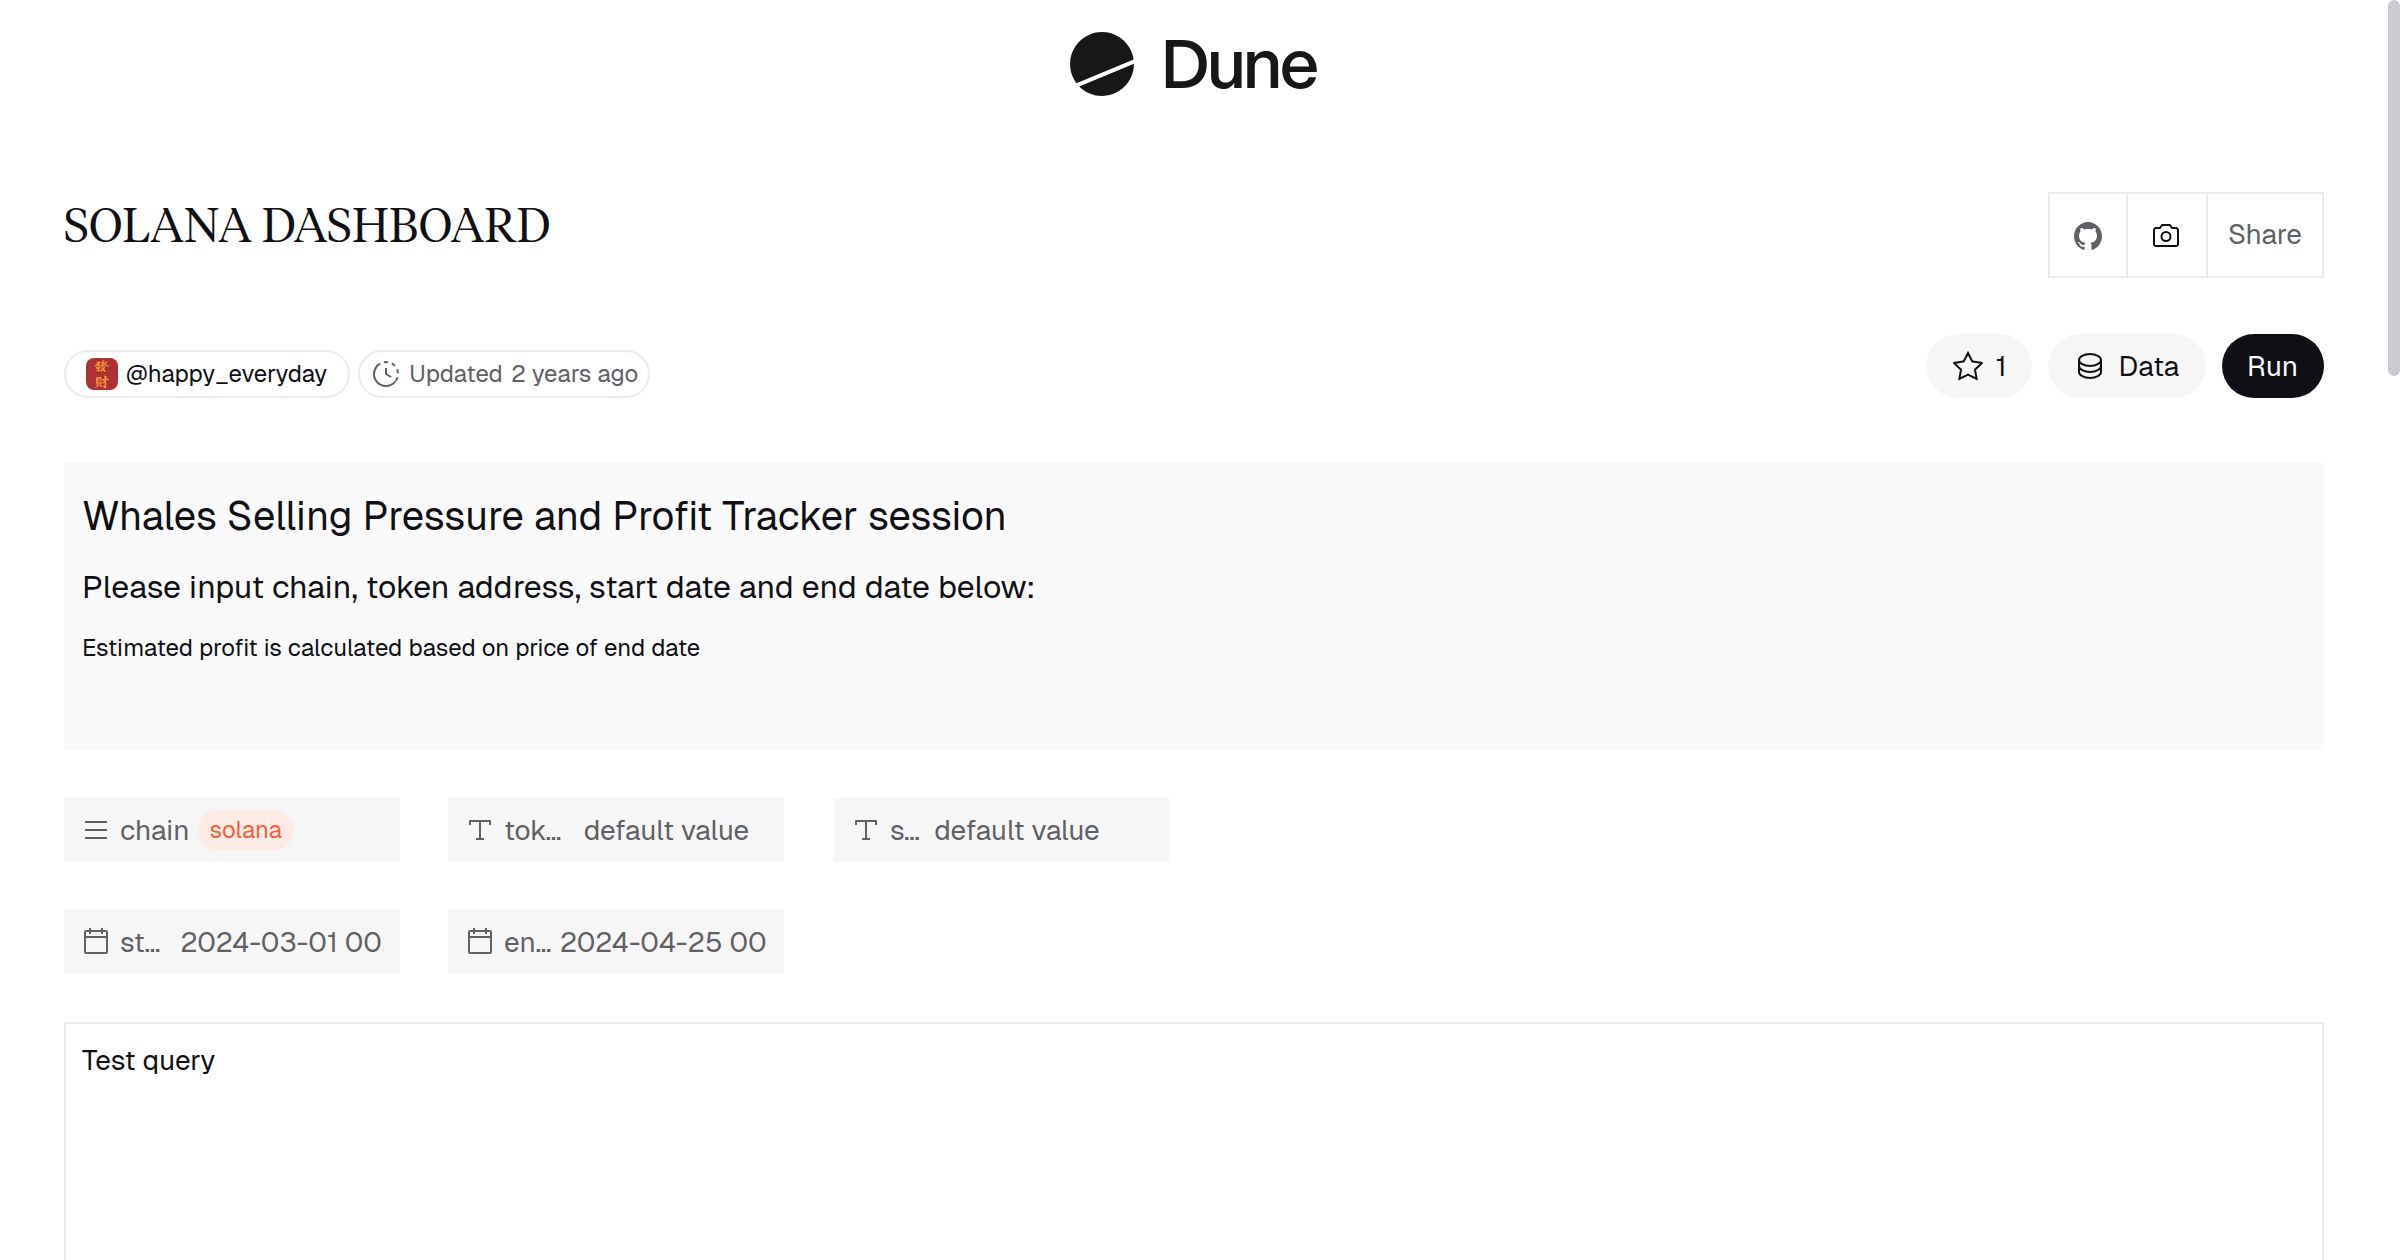
Task: Open the Share dialog
Action: 2264,234
